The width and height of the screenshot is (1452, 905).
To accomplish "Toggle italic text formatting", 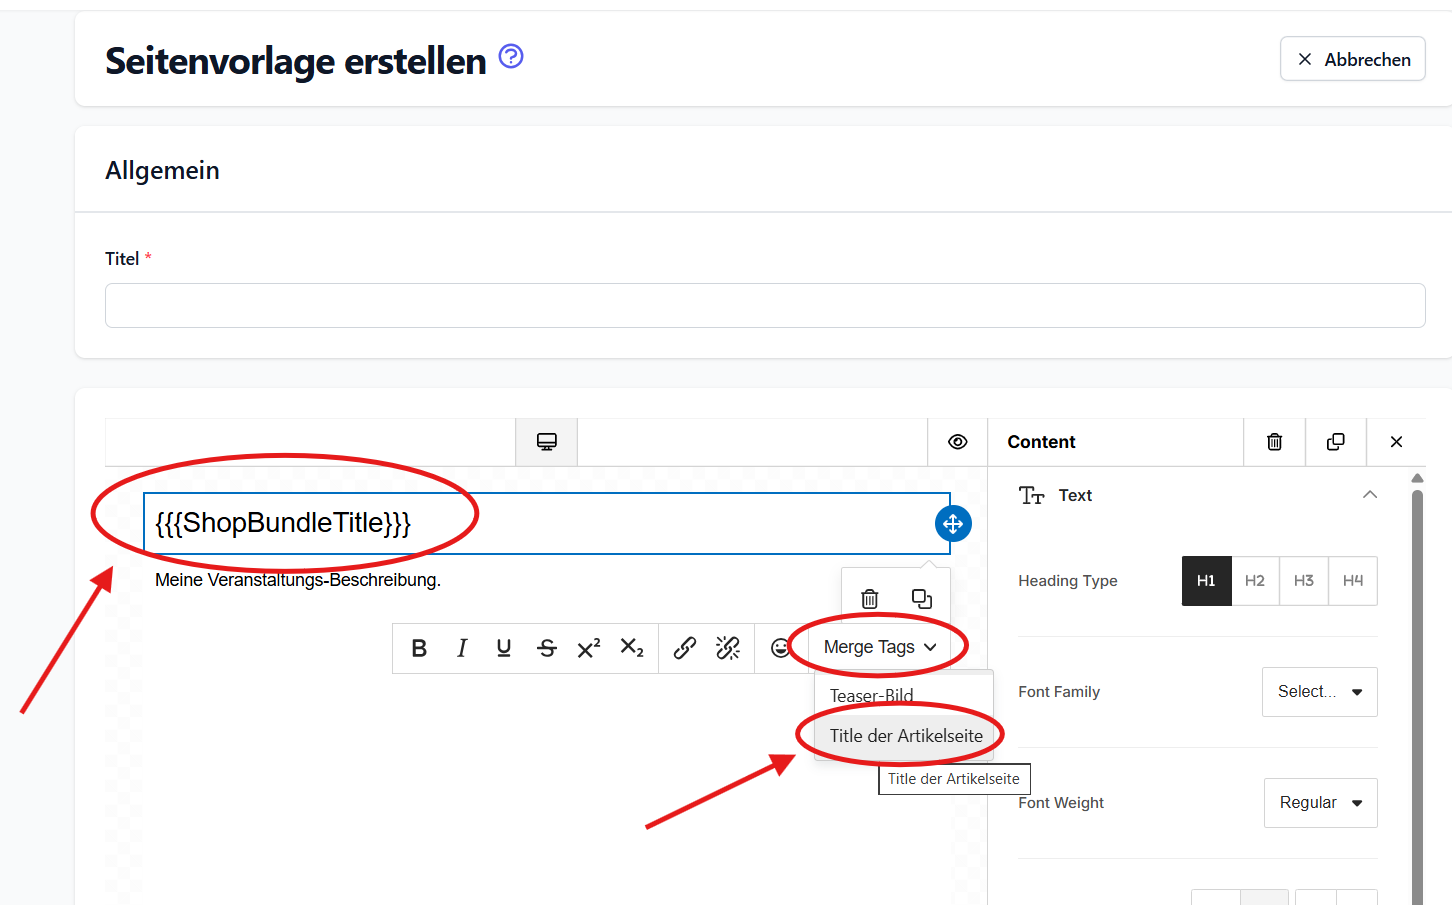I will coord(461,648).
